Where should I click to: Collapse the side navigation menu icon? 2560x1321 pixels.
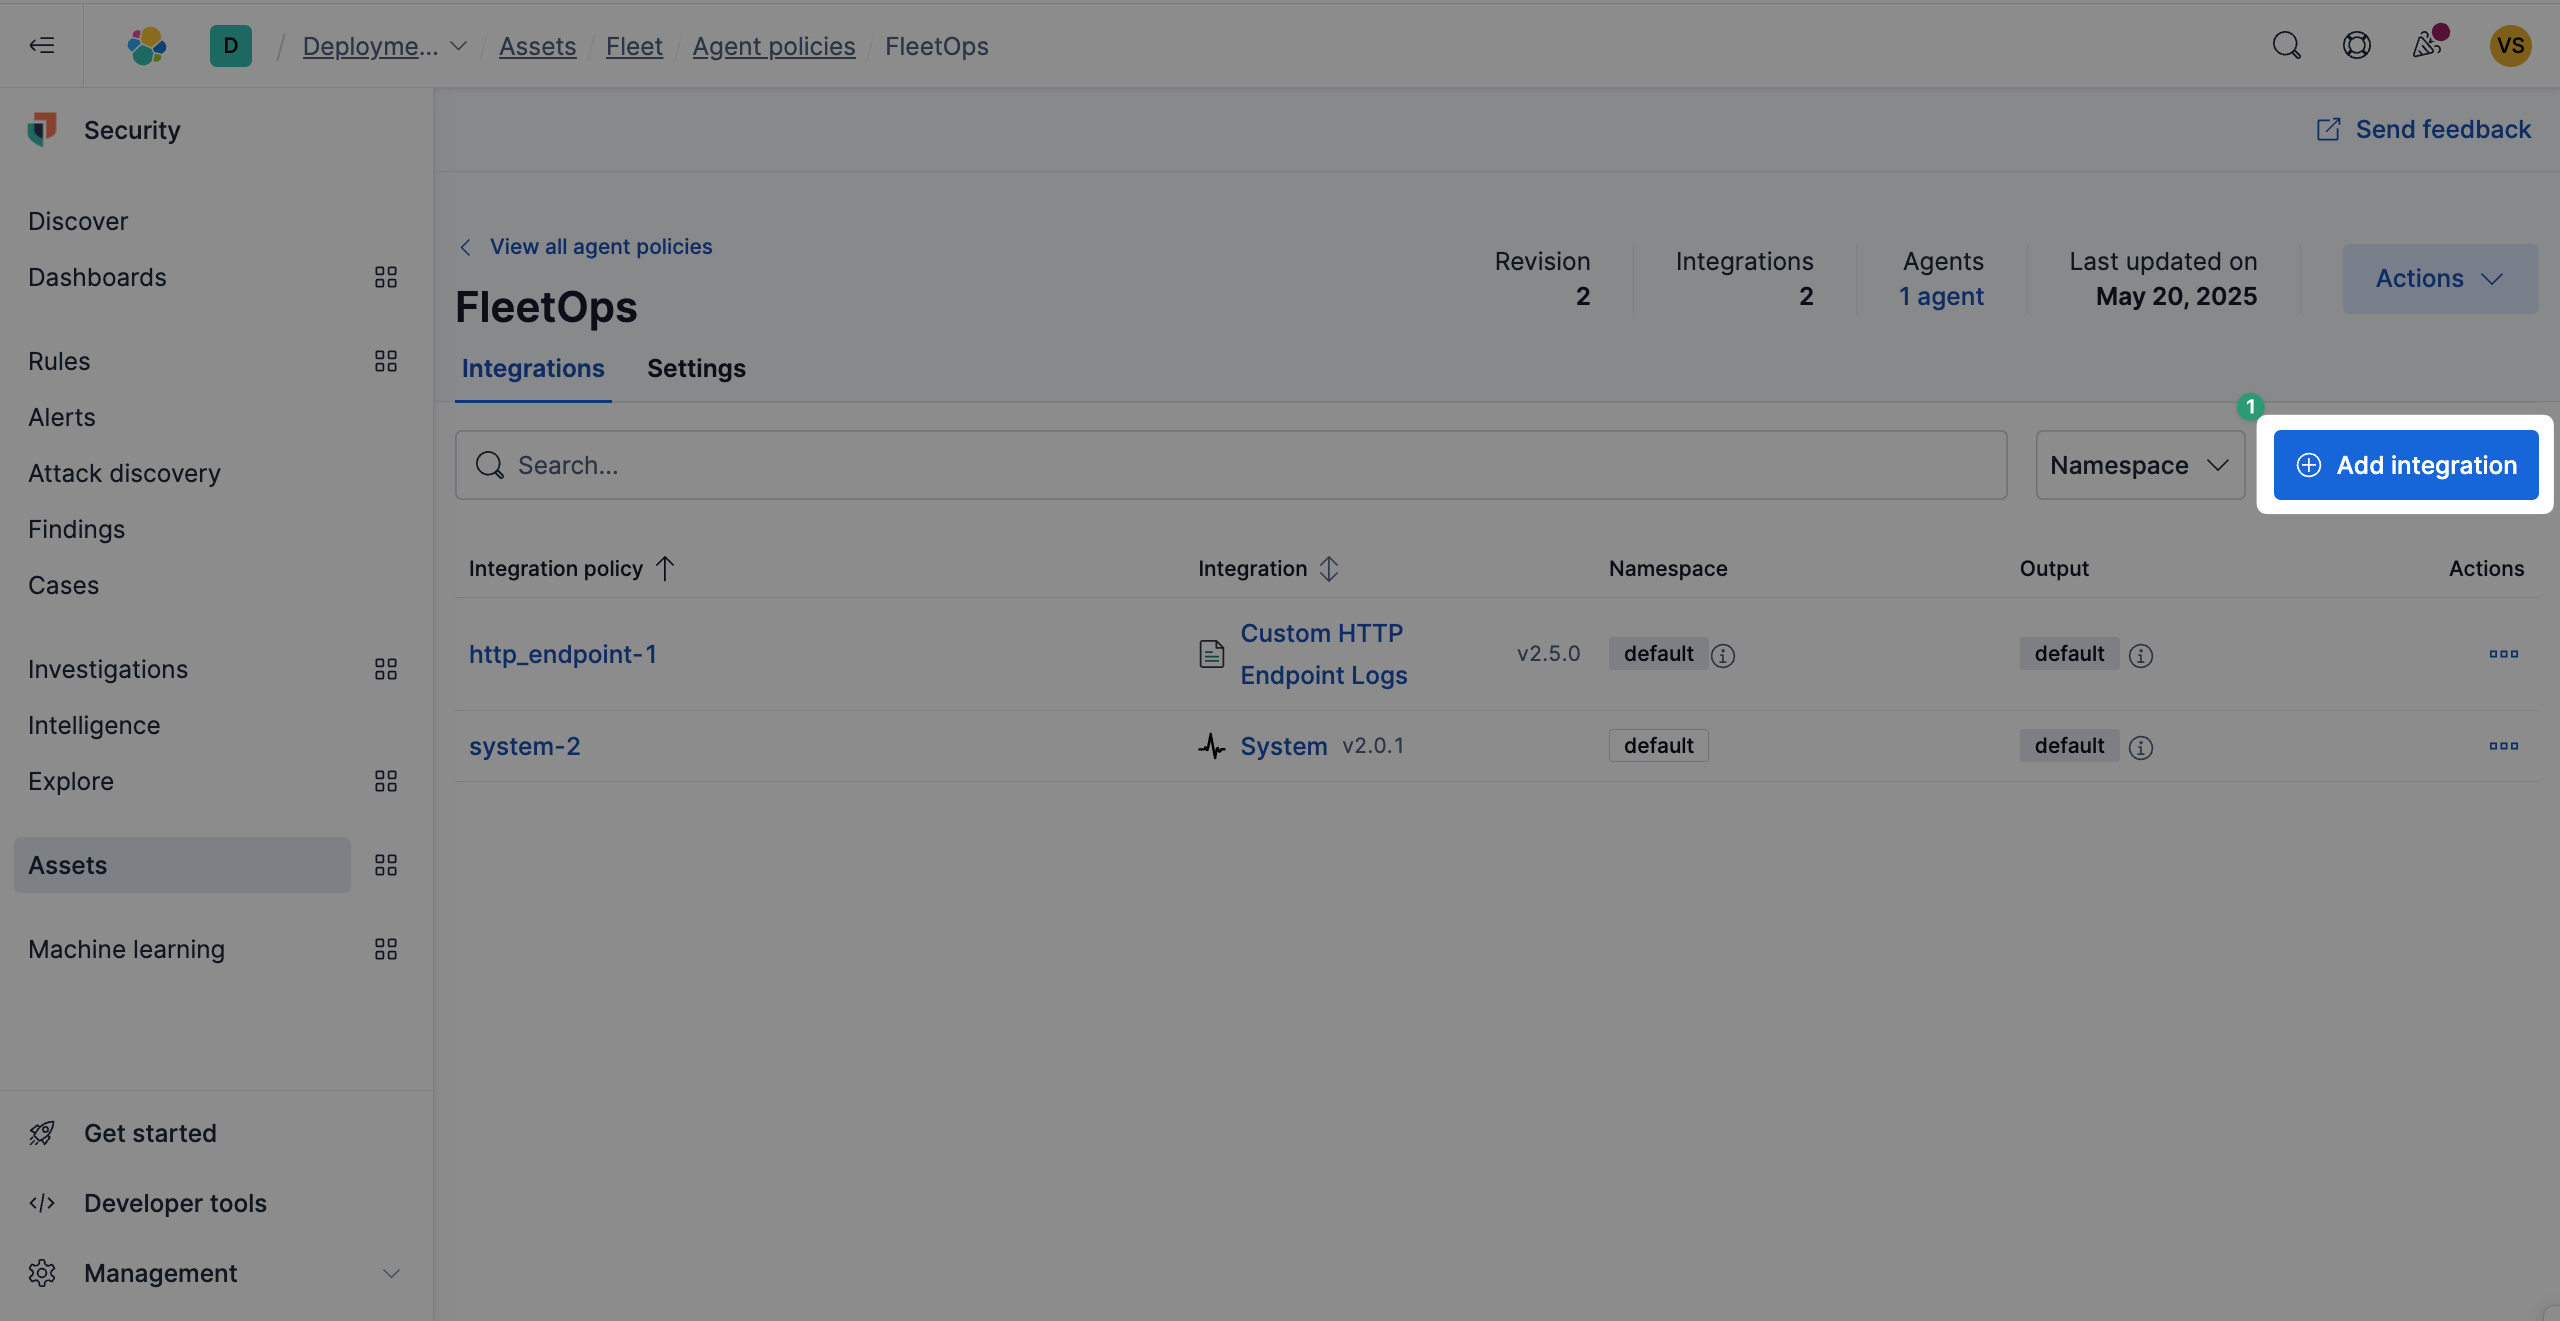pyautogui.click(x=42, y=45)
